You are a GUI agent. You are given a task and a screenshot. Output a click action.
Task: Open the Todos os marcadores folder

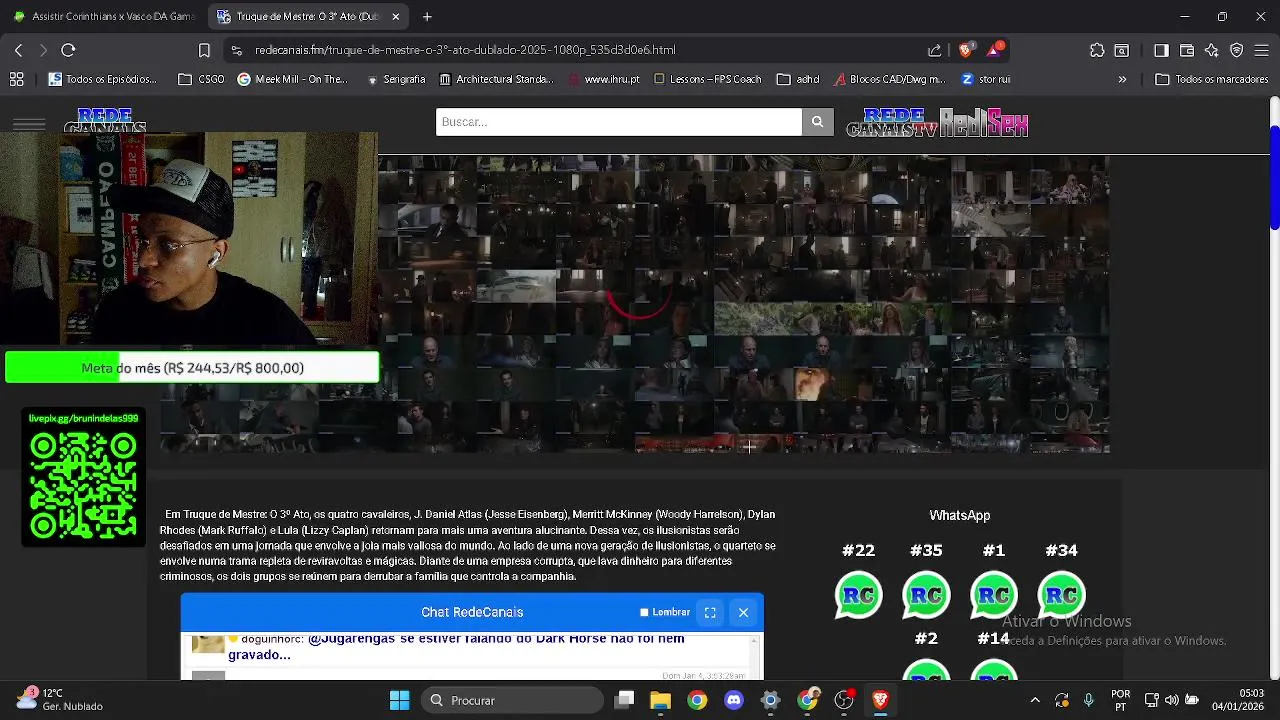click(1213, 79)
